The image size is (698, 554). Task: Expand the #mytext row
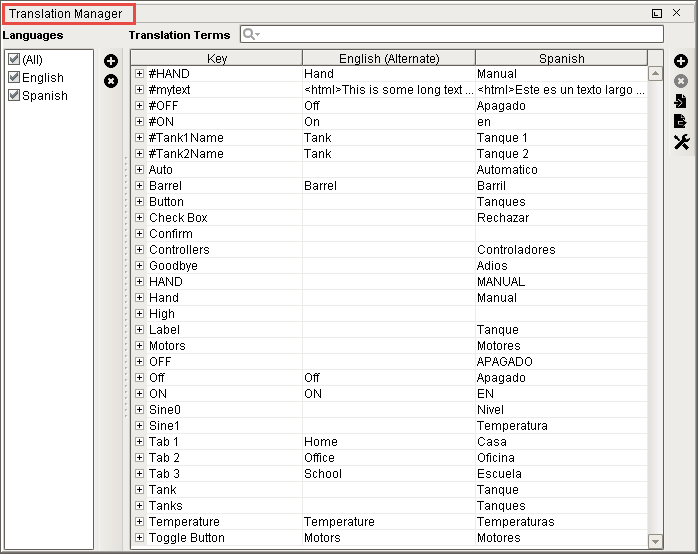point(139,89)
